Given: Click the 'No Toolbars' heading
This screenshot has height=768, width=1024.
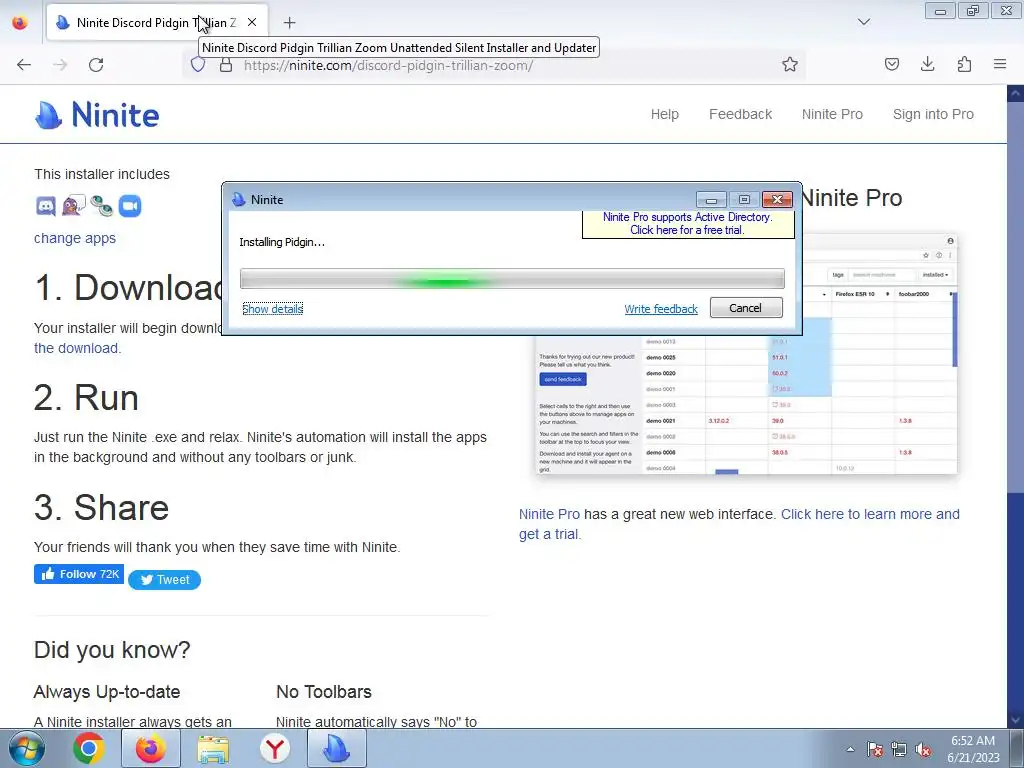Looking at the screenshot, I should pyautogui.click(x=324, y=692).
